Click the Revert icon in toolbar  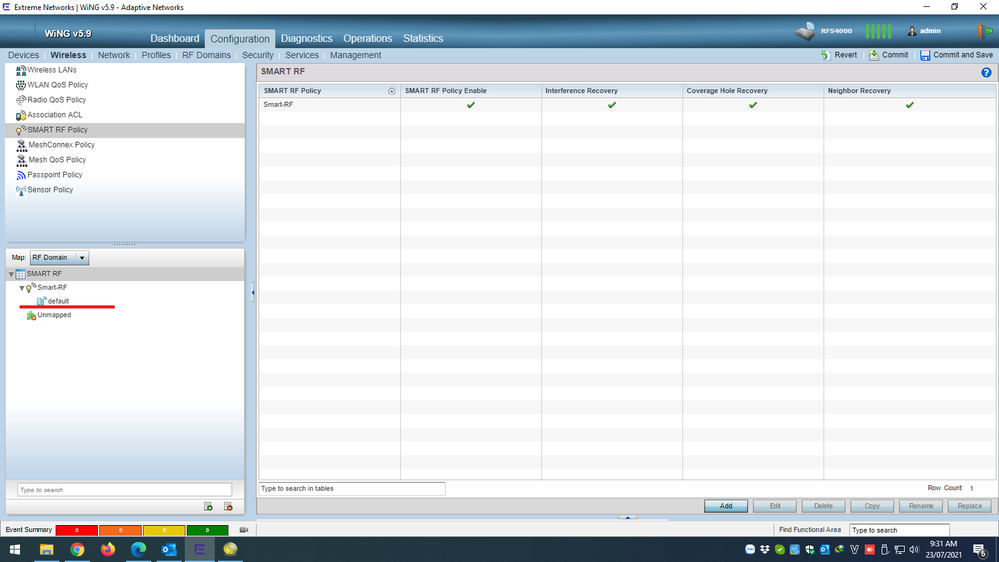tap(826, 55)
